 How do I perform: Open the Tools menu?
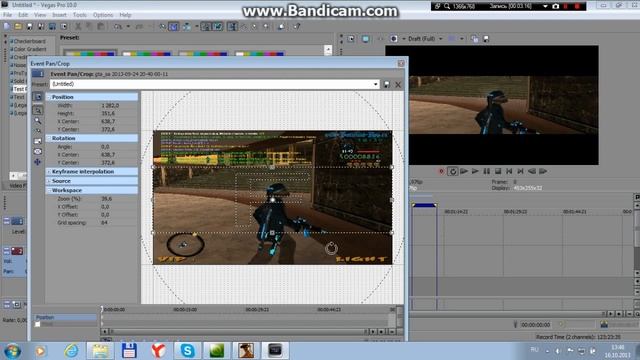point(80,15)
